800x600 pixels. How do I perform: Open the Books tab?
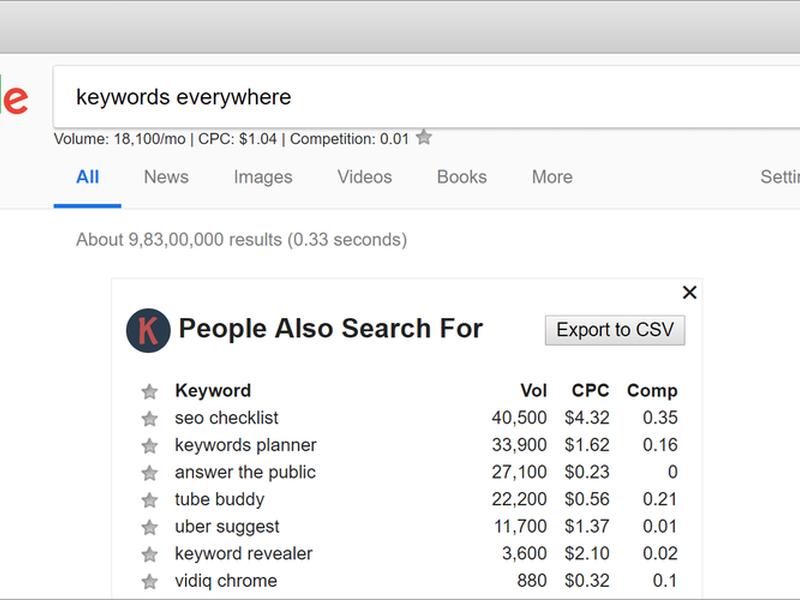point(462,177)
